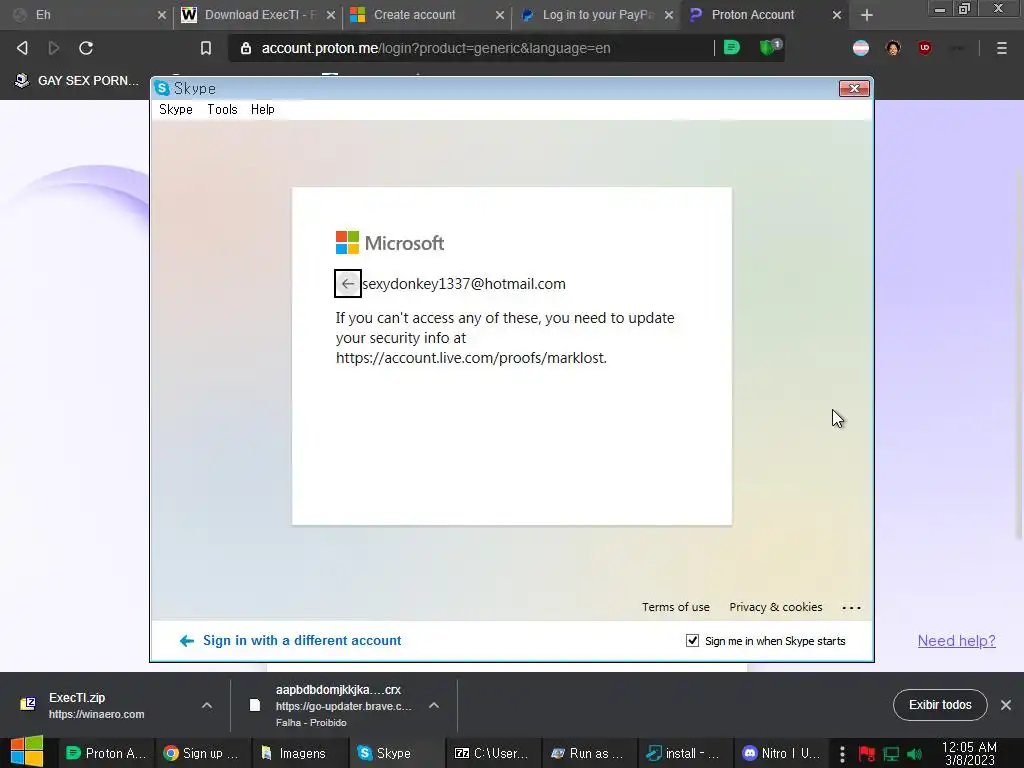Screen dimensions: 1024x768
Task: Close the Skype window
Action: coord(854,88)
